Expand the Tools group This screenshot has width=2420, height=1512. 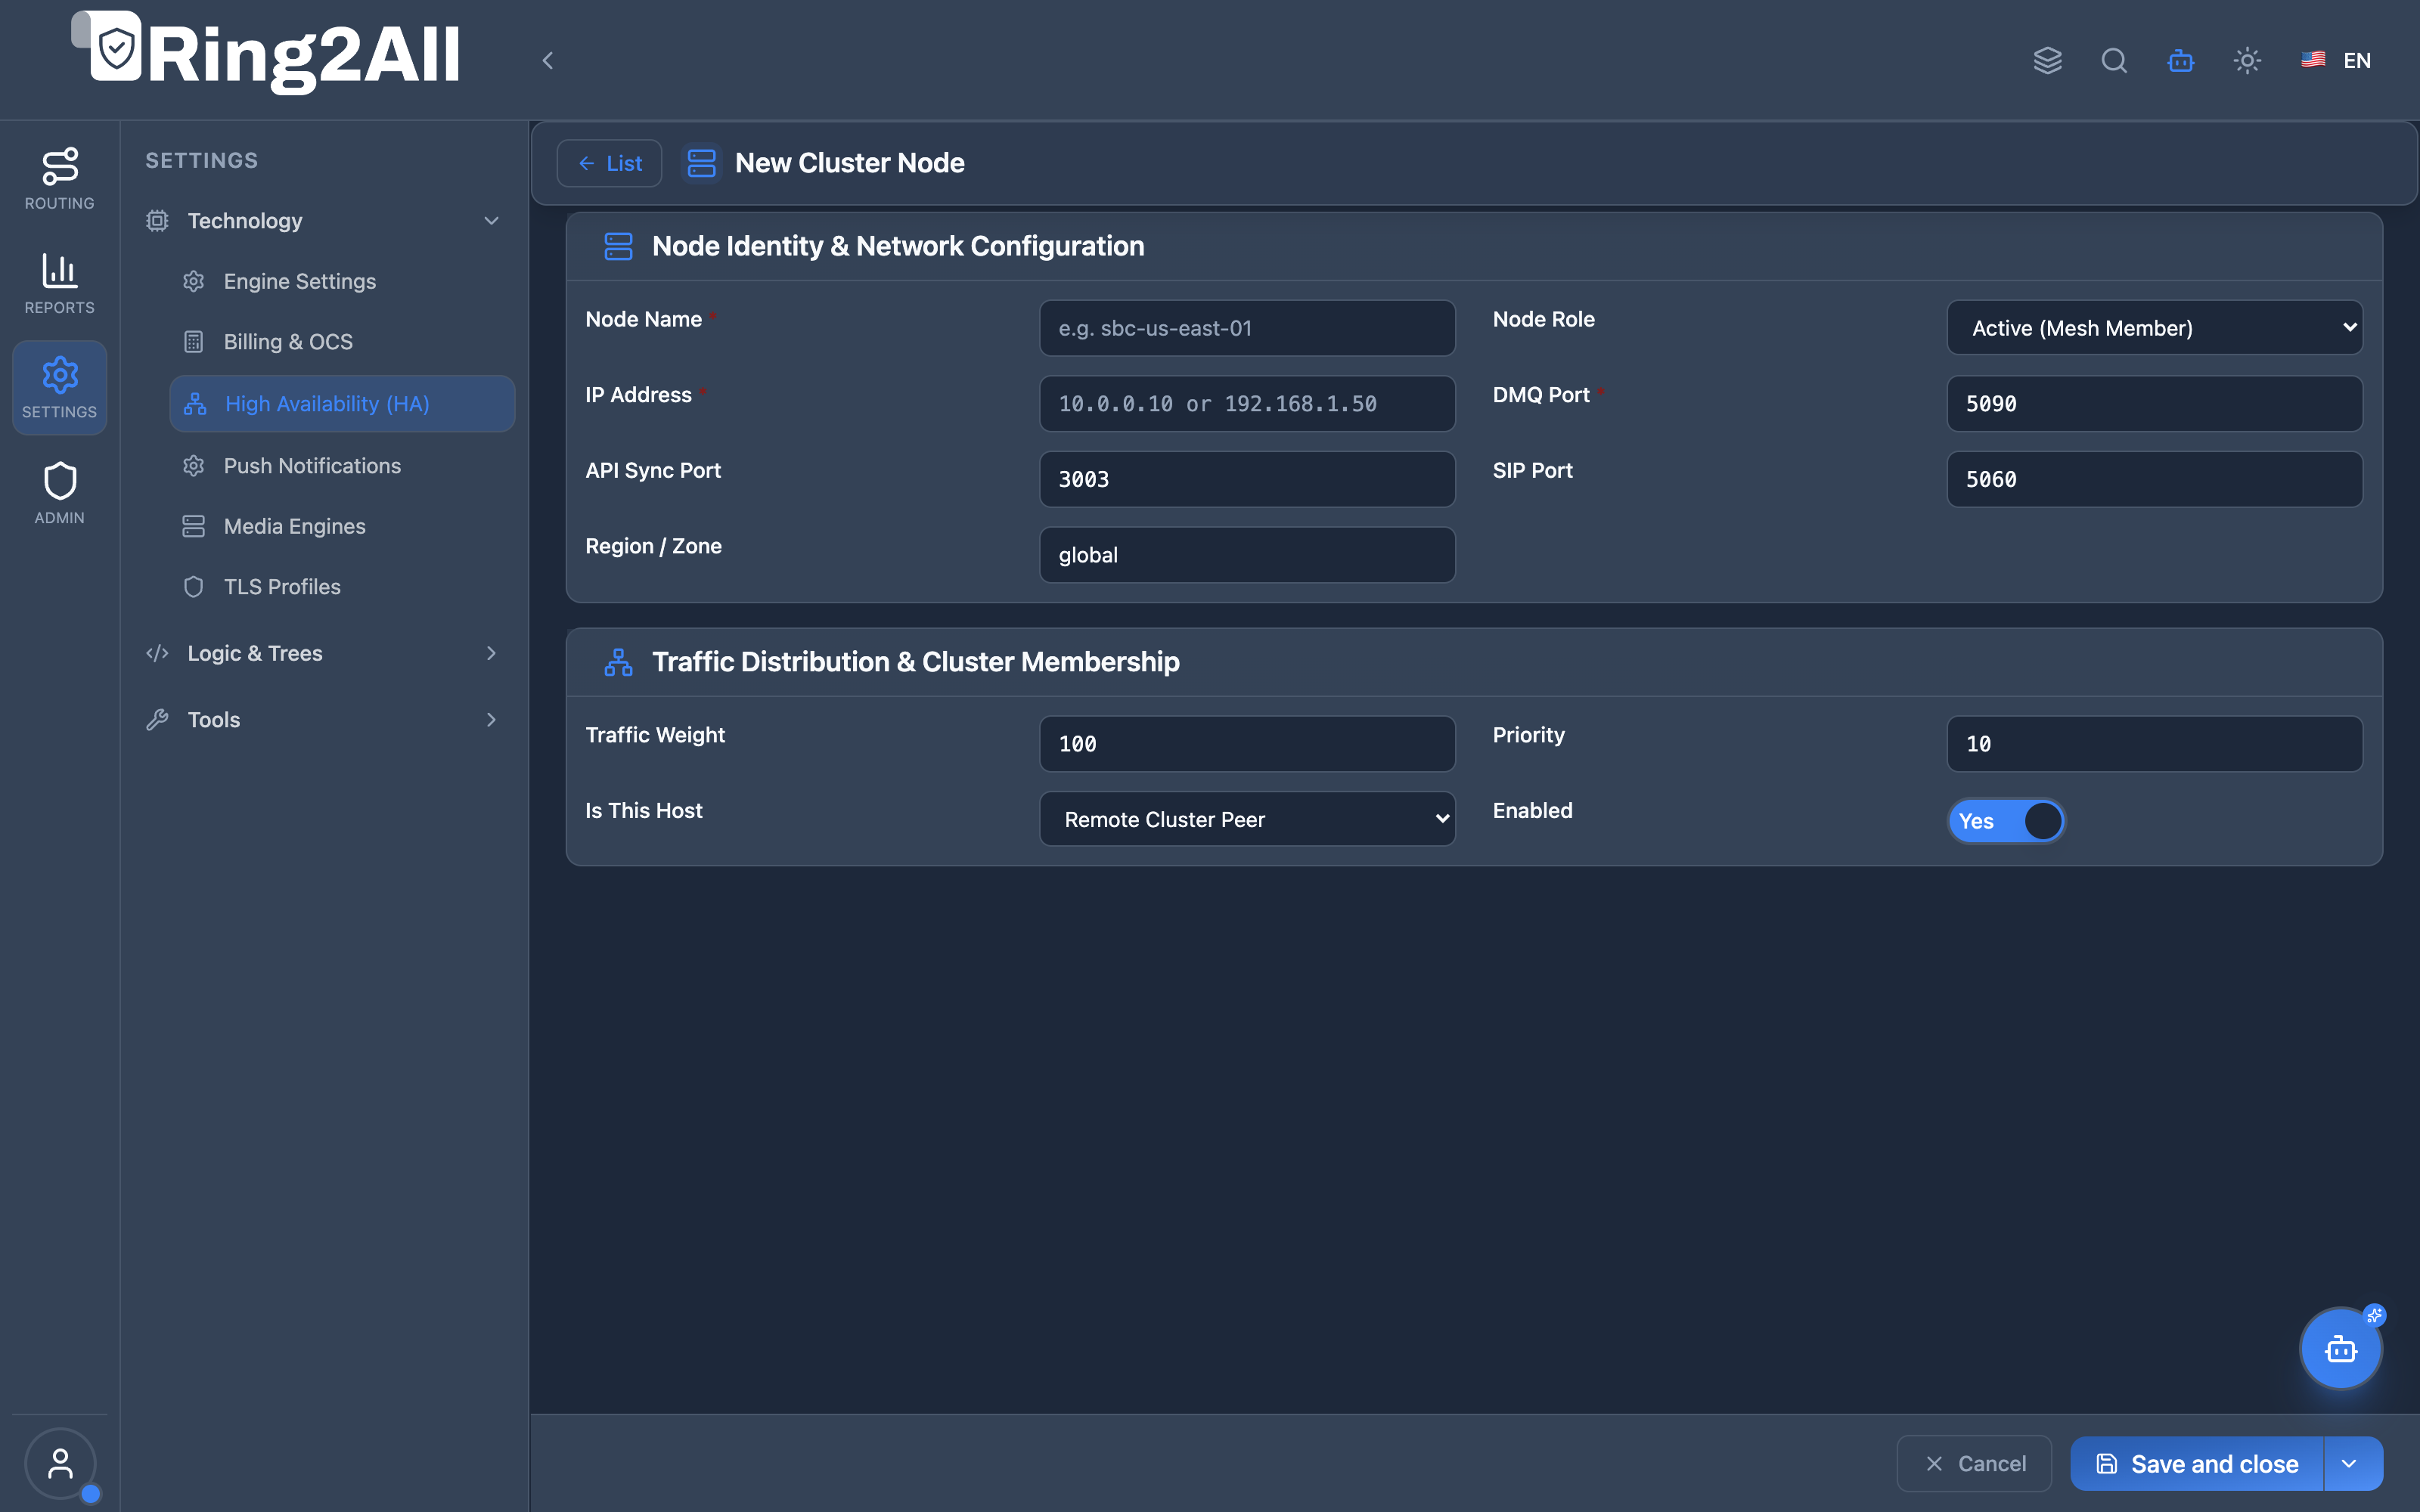click(x=323, y=720)
